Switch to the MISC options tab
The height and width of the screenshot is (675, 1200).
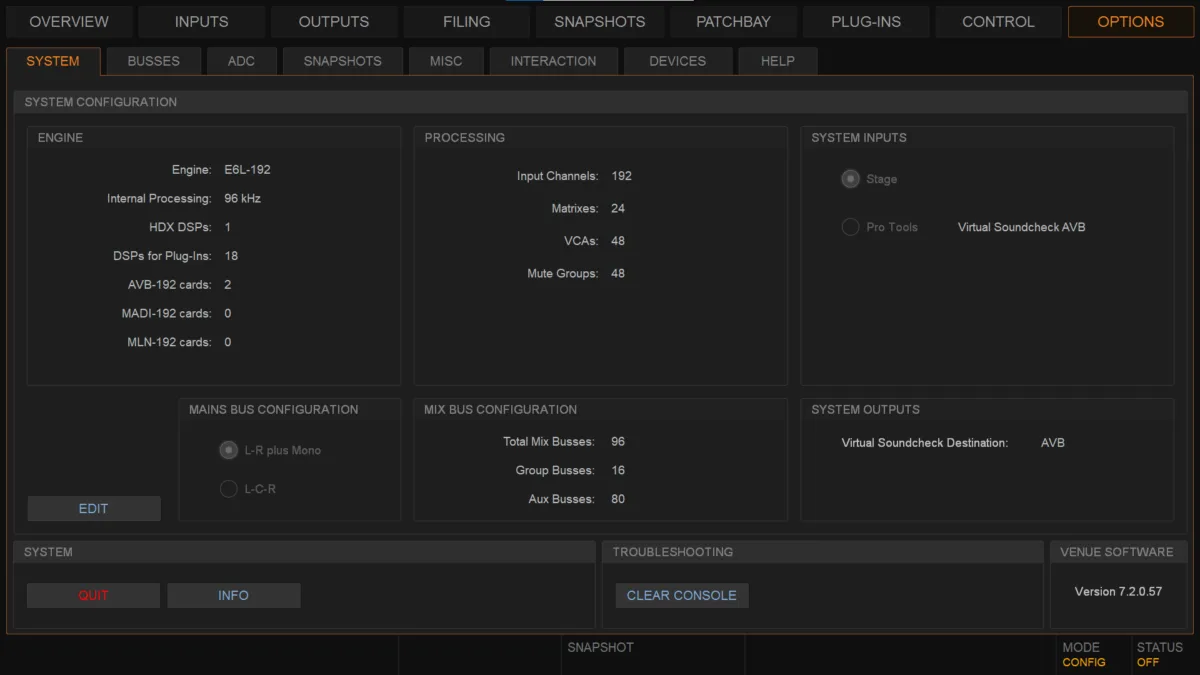click(x=446, y=61)
